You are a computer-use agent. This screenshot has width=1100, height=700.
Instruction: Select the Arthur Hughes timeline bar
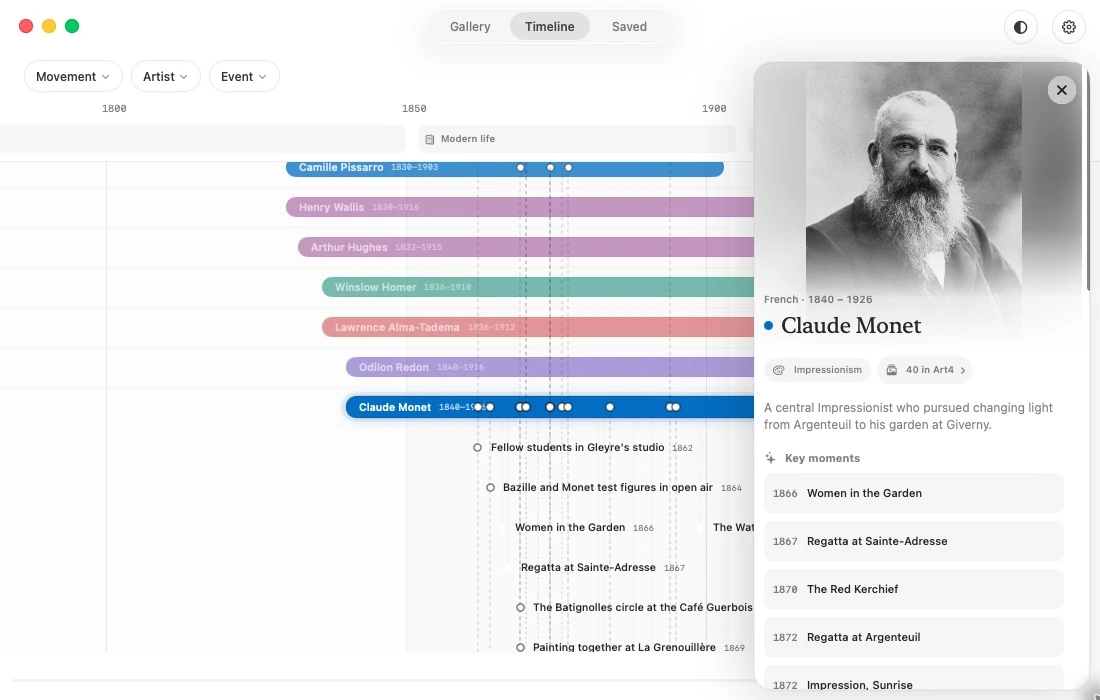click(x=526, y=247)
